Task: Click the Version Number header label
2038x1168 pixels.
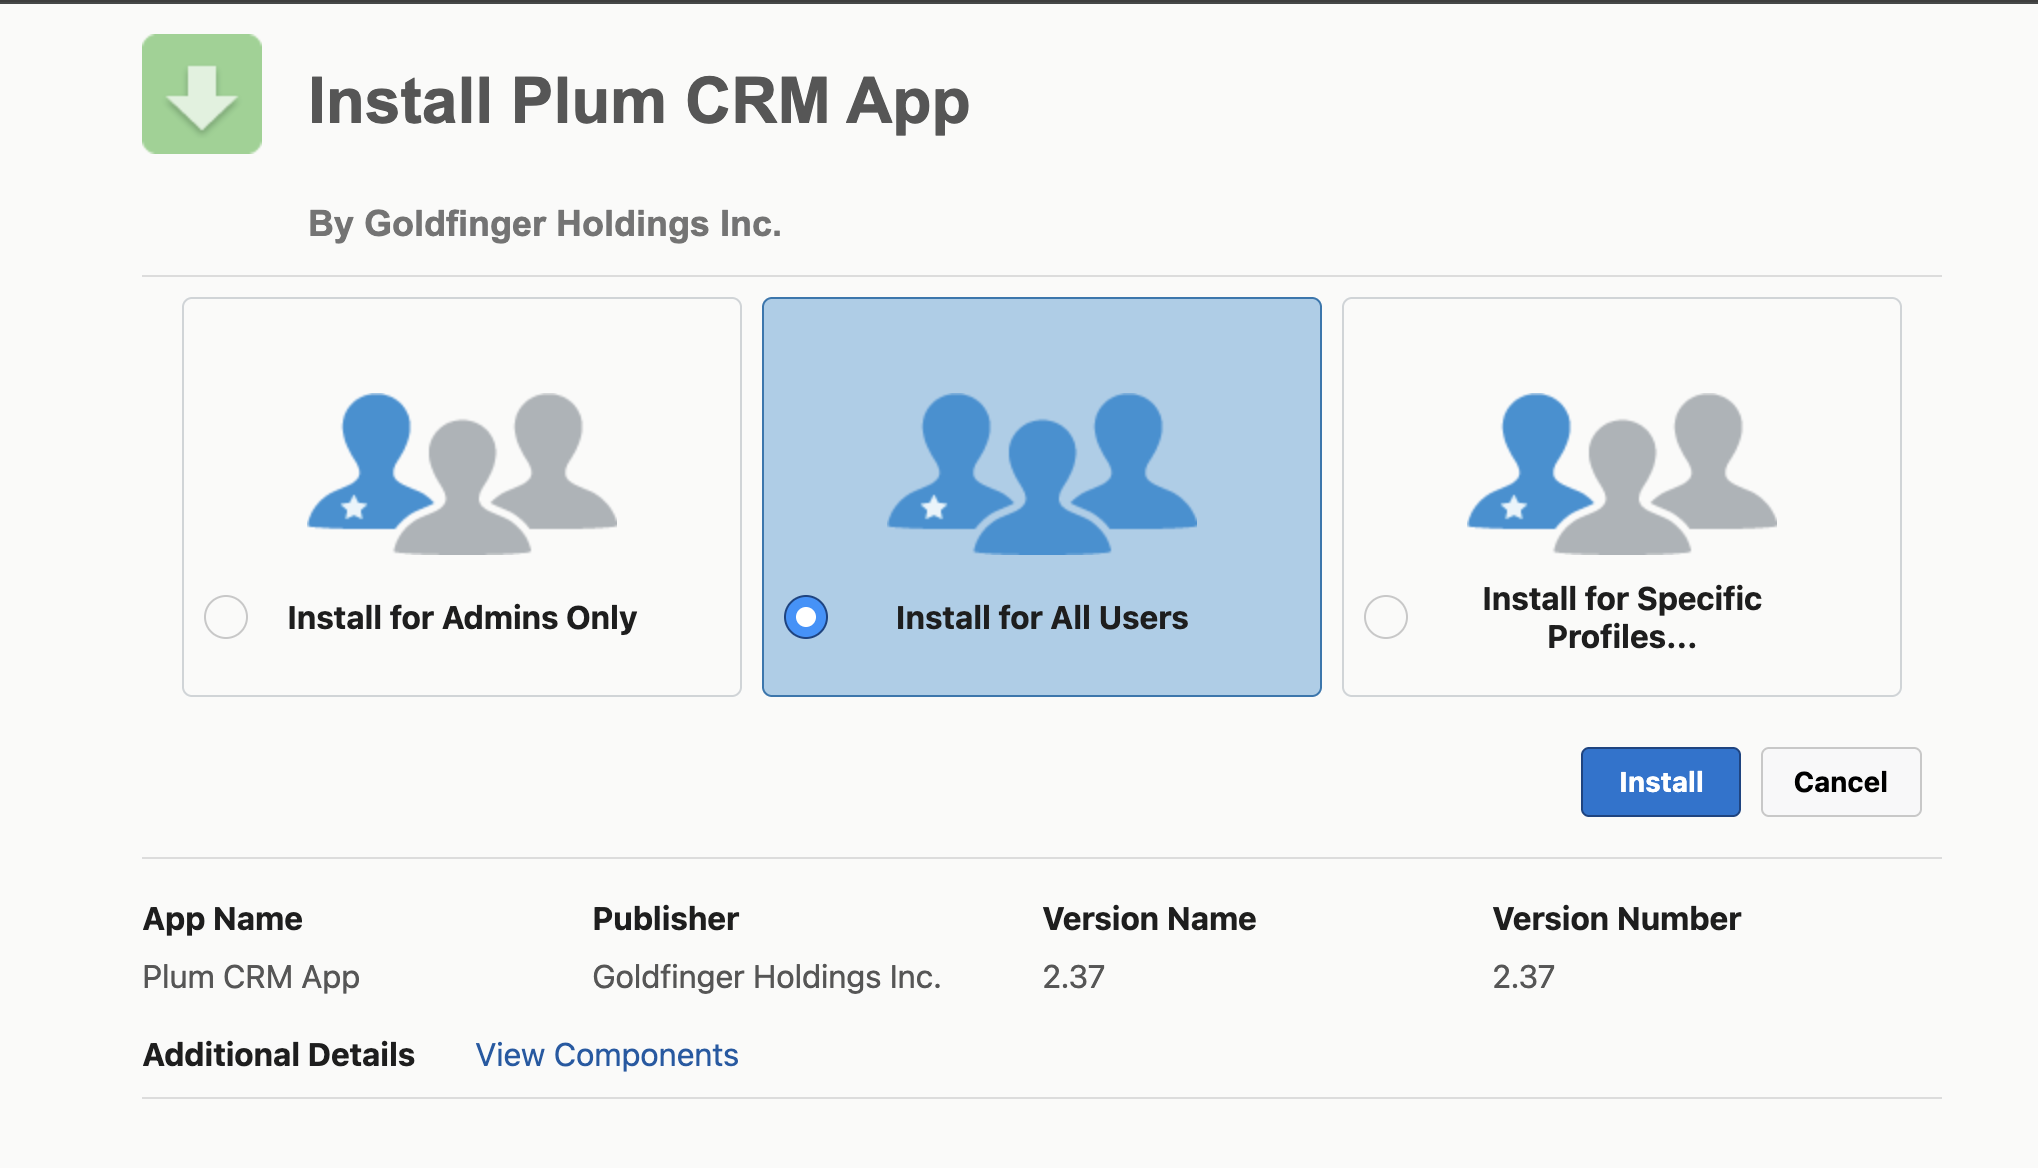Action: 1617,919
